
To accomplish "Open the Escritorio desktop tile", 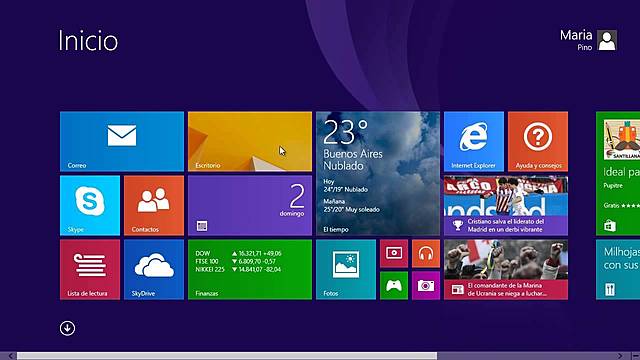I will coord(250,141).
